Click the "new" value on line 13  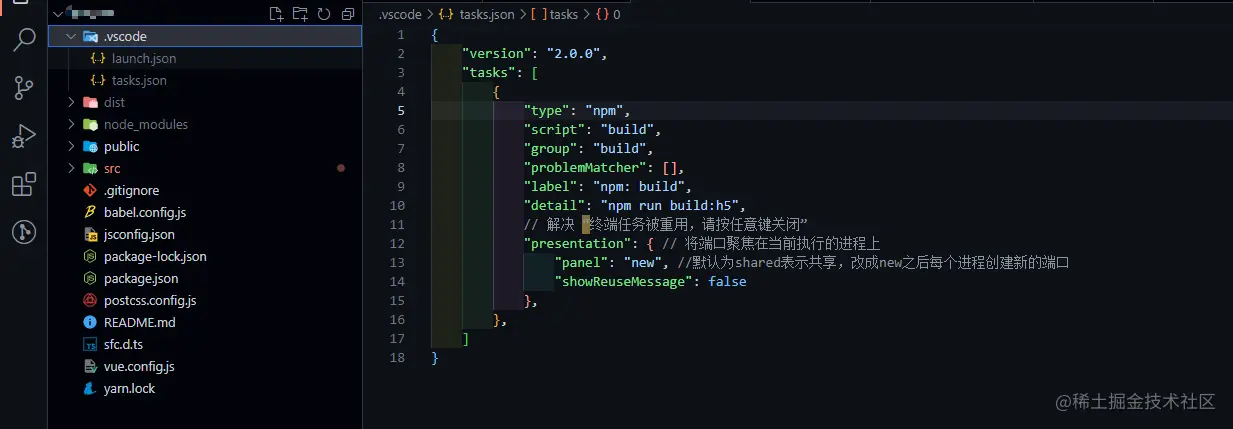[643, 263]
